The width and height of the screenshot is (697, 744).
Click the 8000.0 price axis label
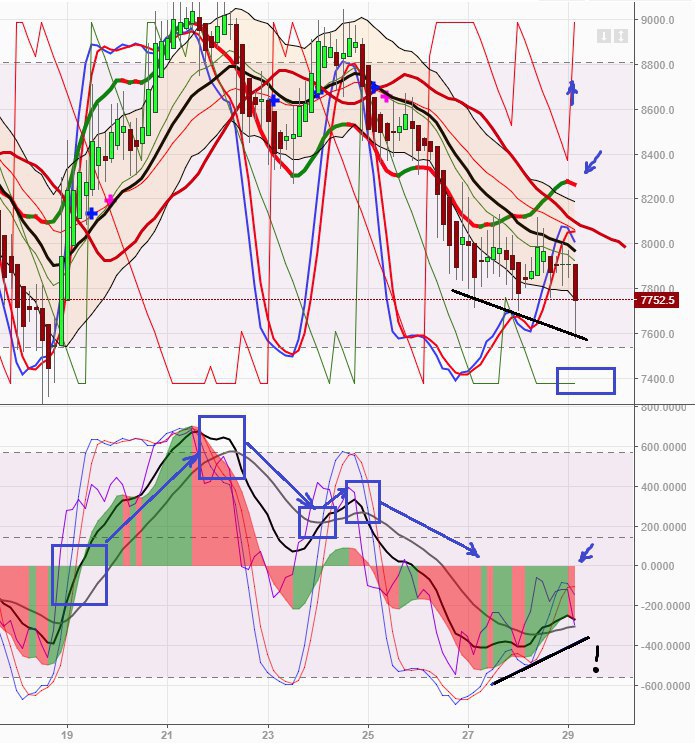pyautogui.click(x=657, y=244)
